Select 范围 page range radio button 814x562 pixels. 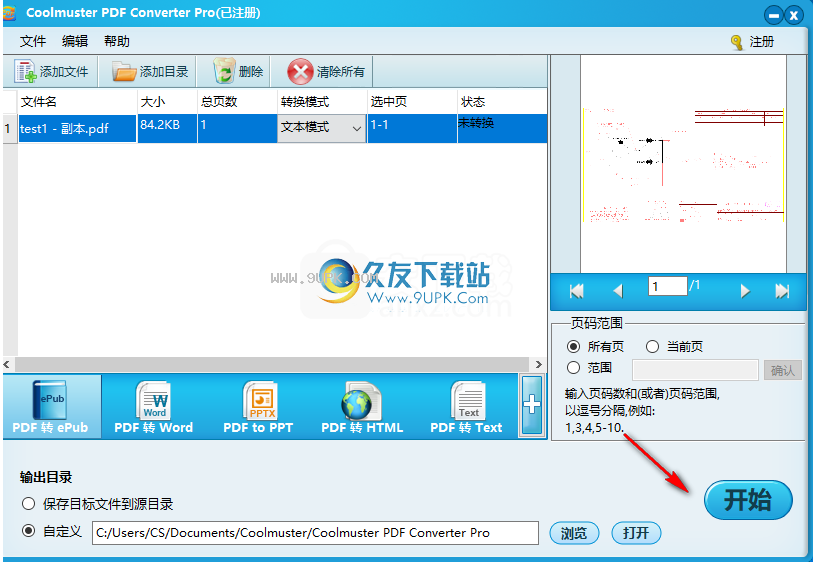(x=573, y=368)
